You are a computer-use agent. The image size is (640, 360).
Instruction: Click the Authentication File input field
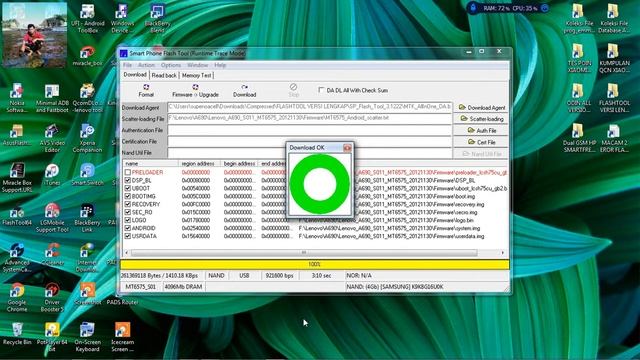pos(309,130)
